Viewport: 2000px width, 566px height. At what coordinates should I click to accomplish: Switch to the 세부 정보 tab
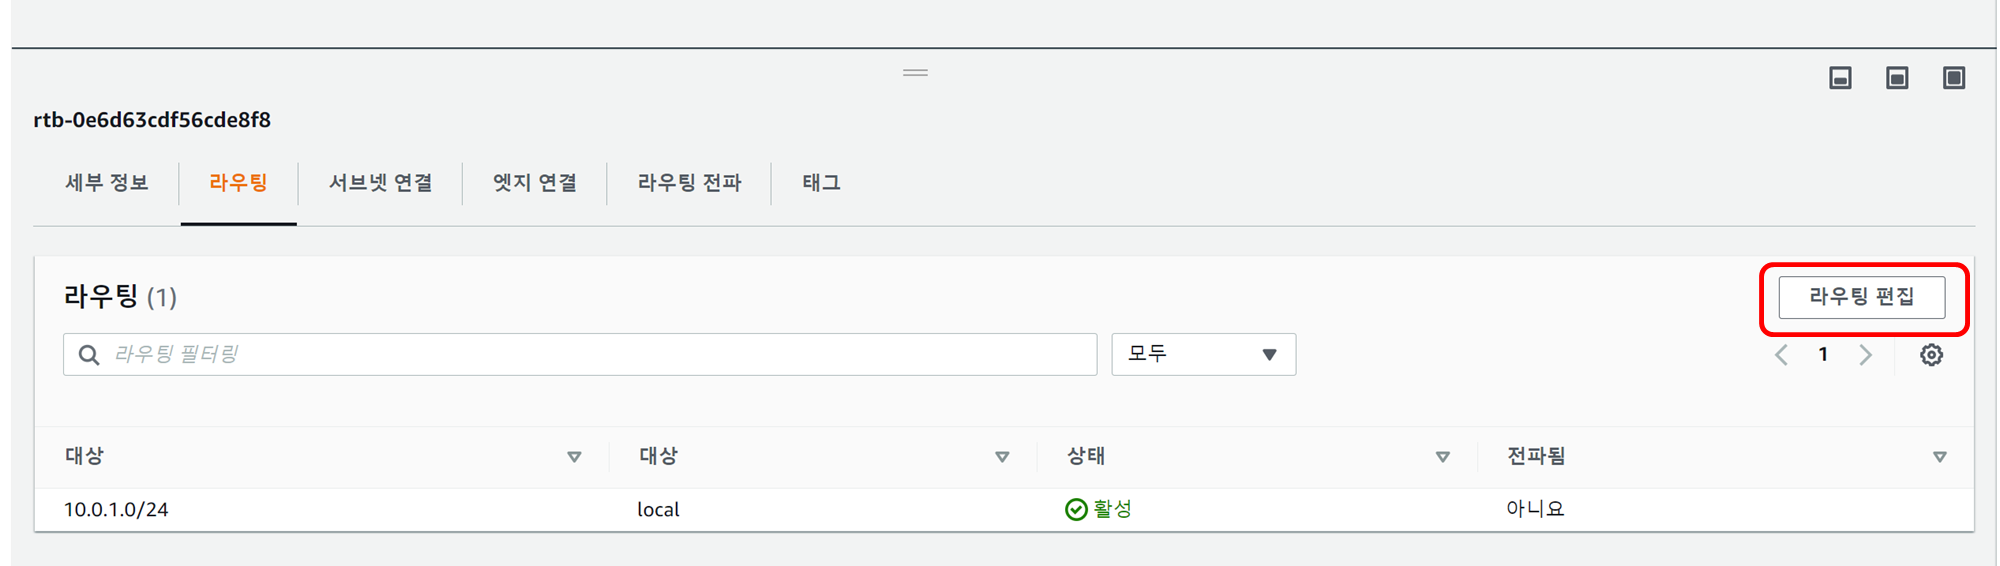(107, 183)
